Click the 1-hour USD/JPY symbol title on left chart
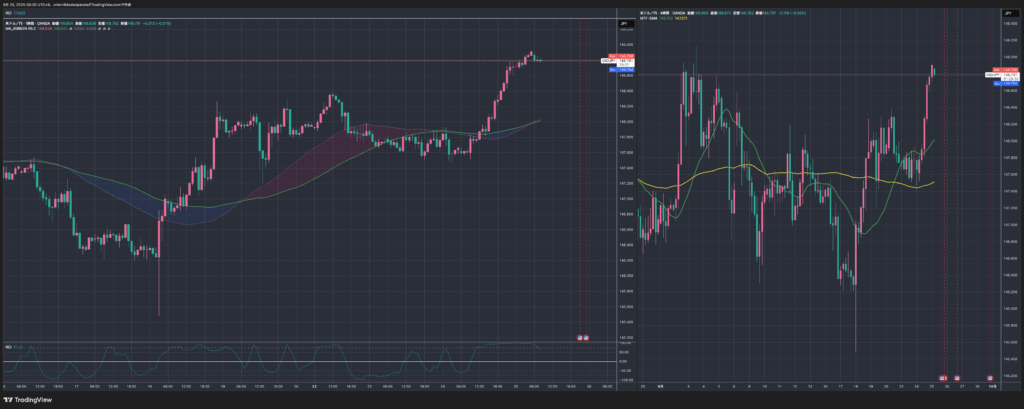Viewport: 1024px width, 409px height. pyautogui.click(x=30, y=25)
